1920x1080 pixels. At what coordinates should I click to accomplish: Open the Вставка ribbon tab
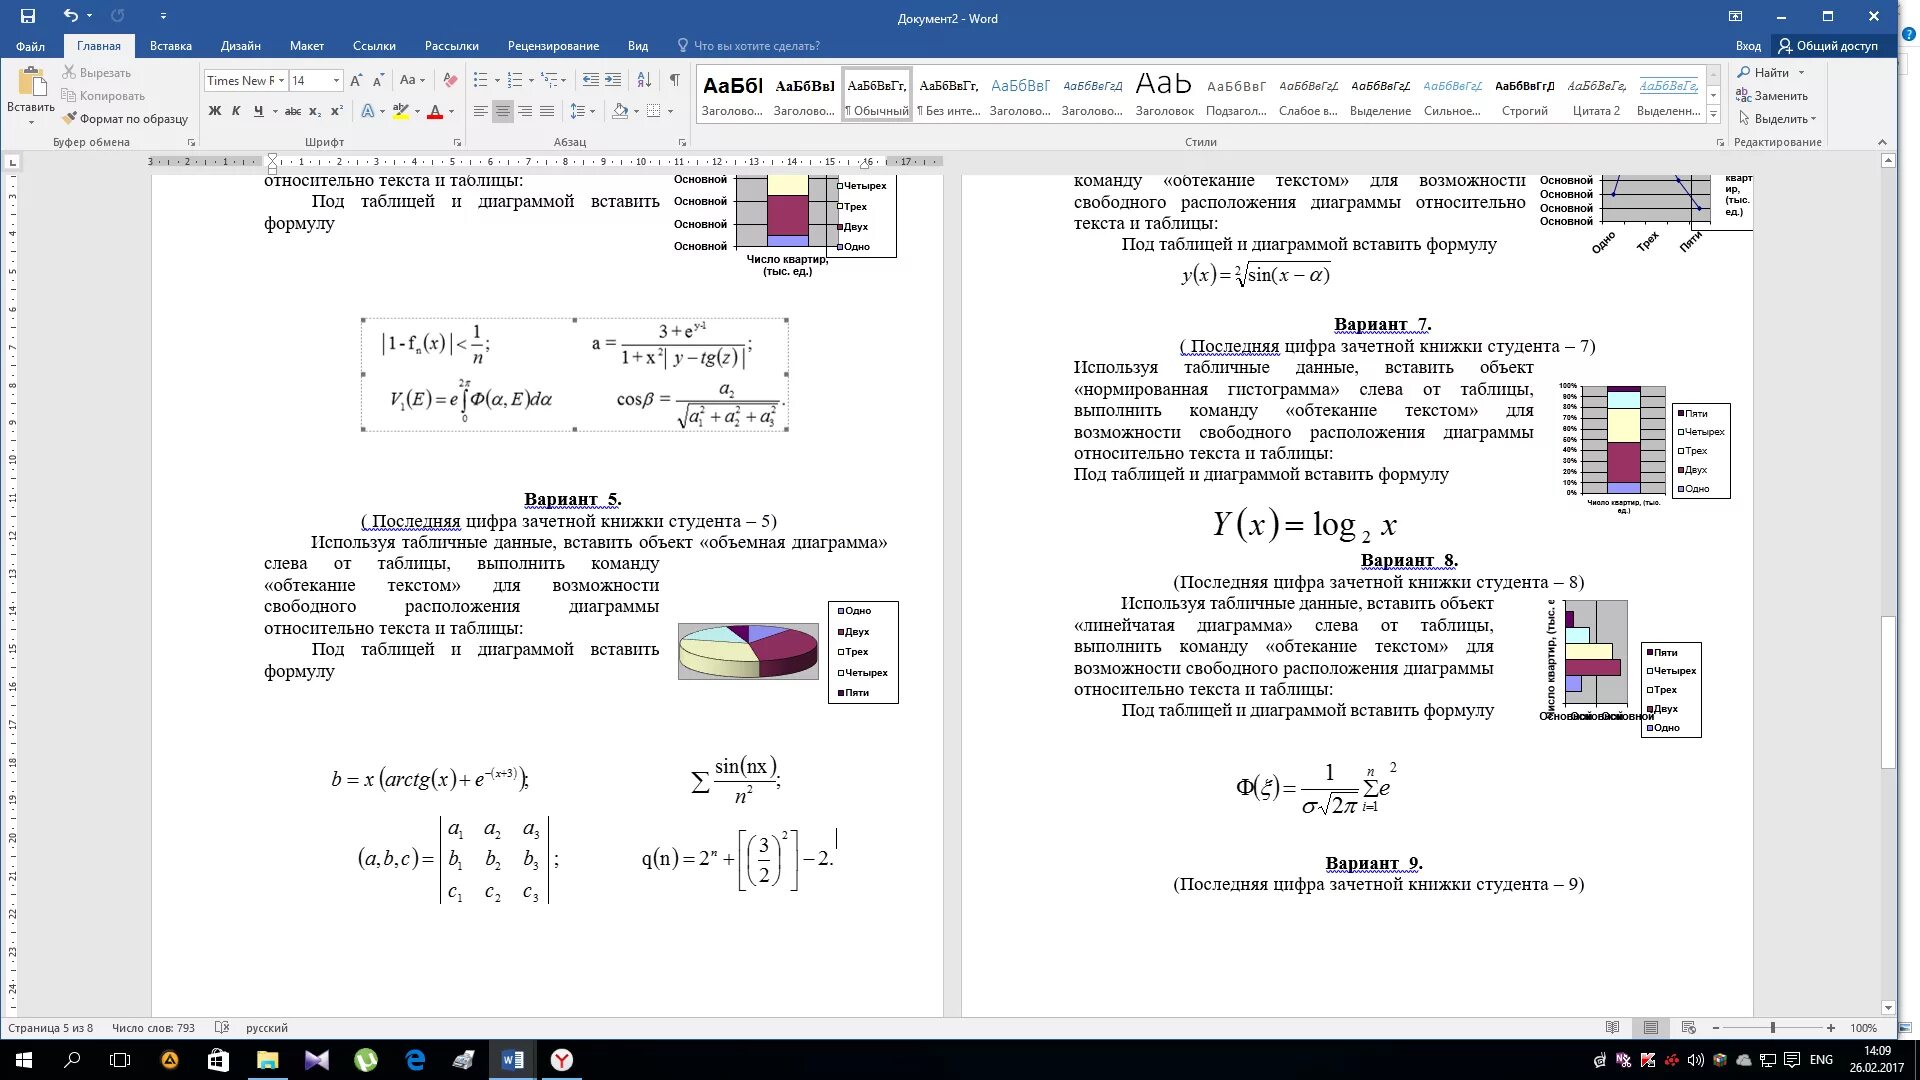pyautogui.click(x=171, y=46)
